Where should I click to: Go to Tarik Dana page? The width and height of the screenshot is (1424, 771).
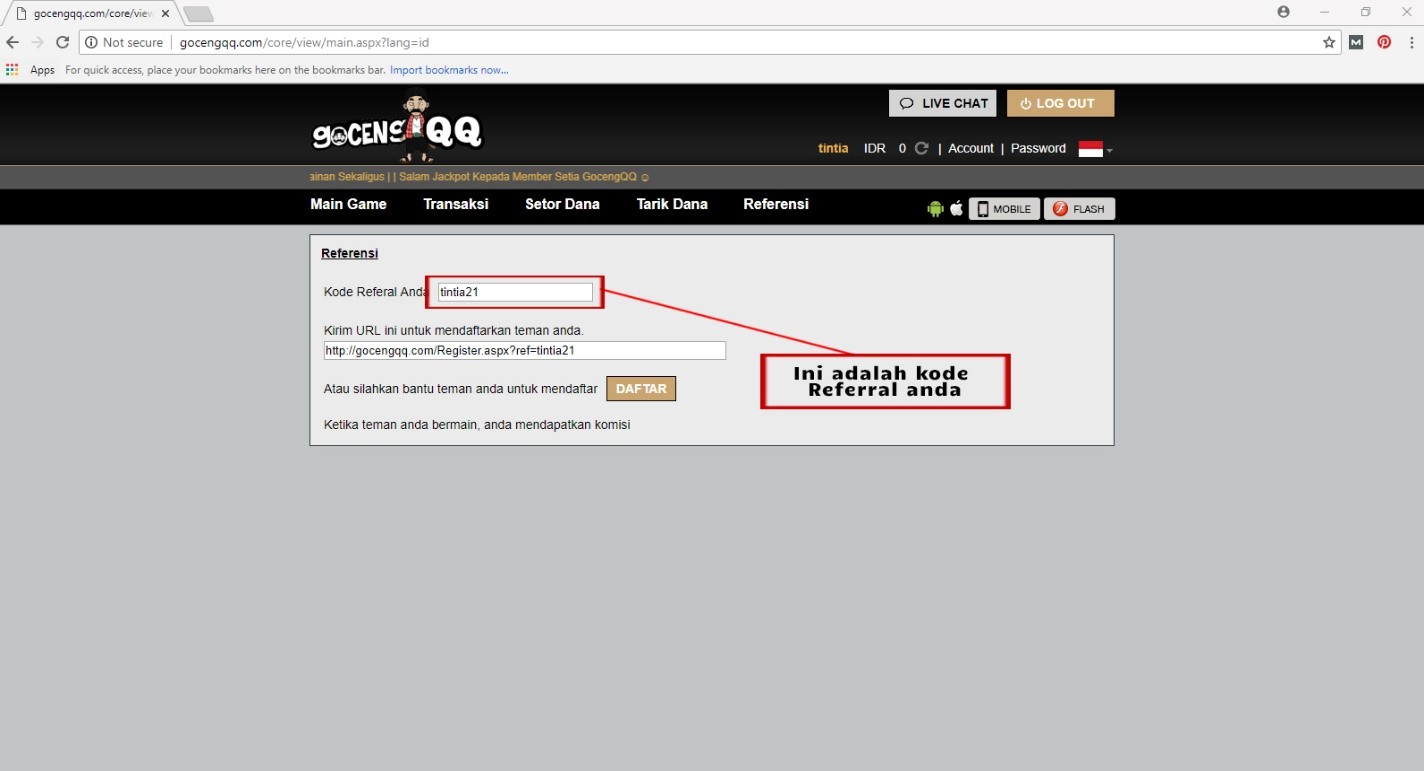pos(672,204)
